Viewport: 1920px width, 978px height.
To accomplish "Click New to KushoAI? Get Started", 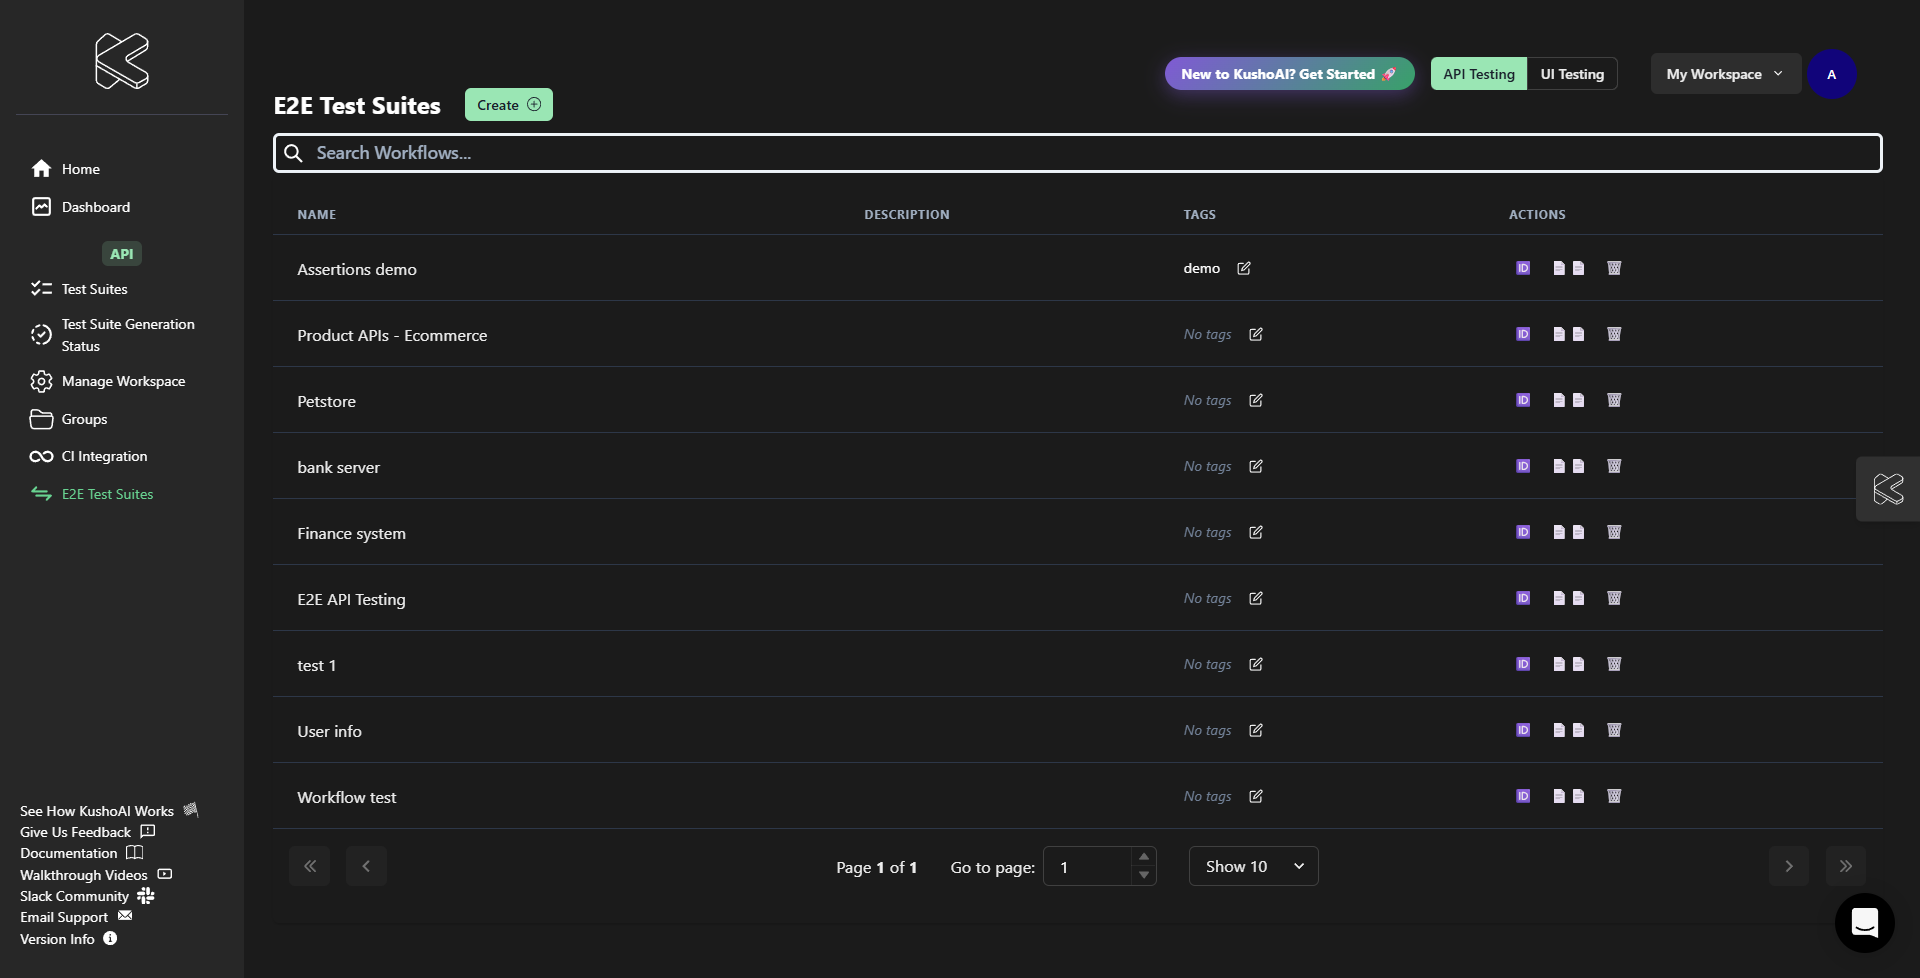I will [x=1288, y=74].
